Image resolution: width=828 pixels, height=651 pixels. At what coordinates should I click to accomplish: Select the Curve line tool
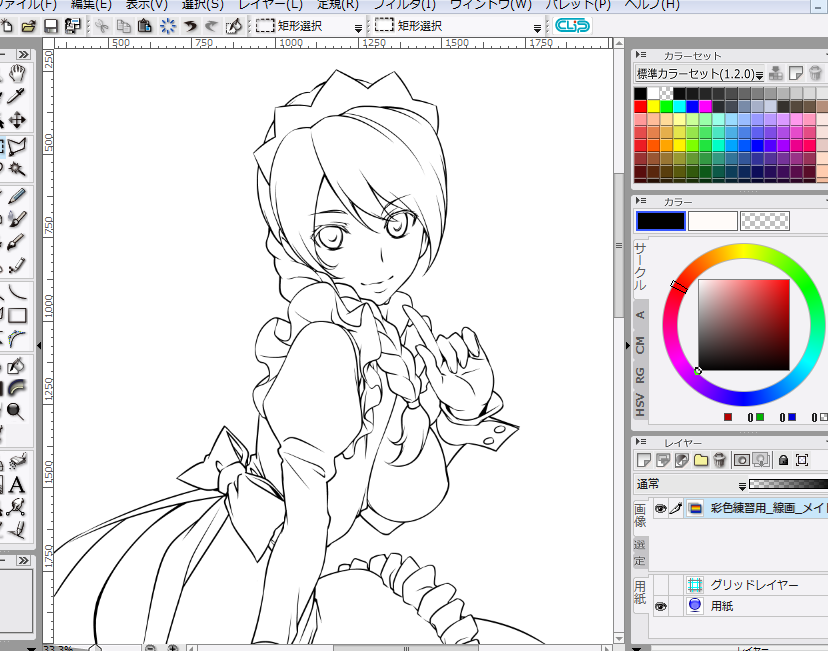coord(17,292)
